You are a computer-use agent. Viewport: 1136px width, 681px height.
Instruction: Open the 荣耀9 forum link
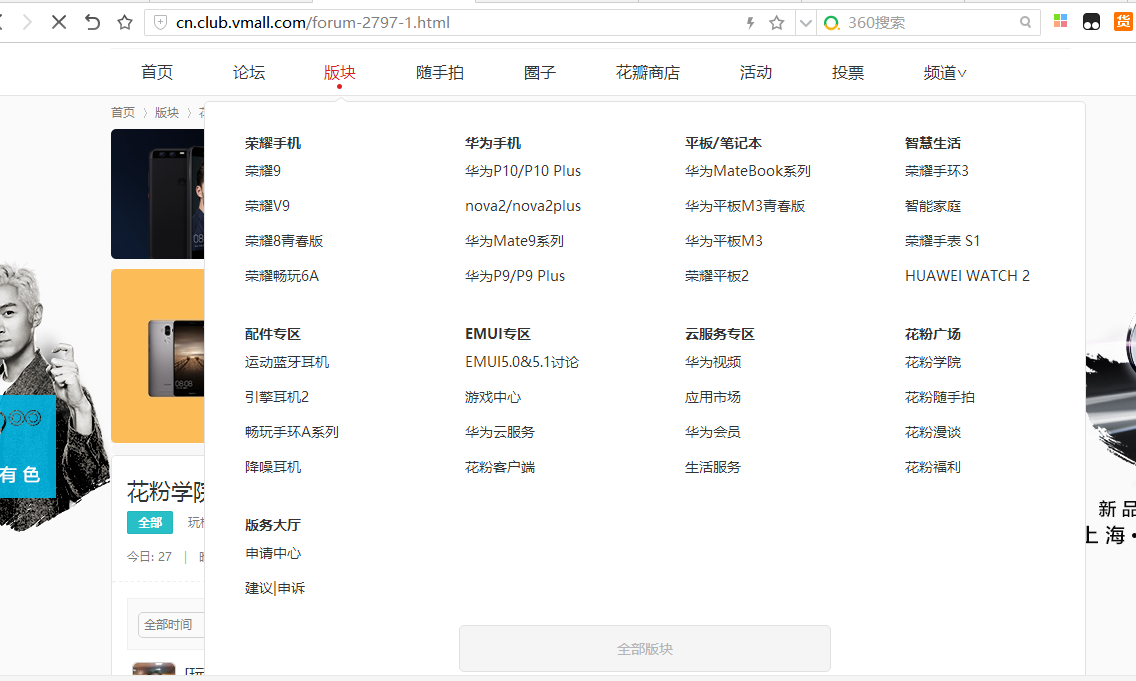263,171
